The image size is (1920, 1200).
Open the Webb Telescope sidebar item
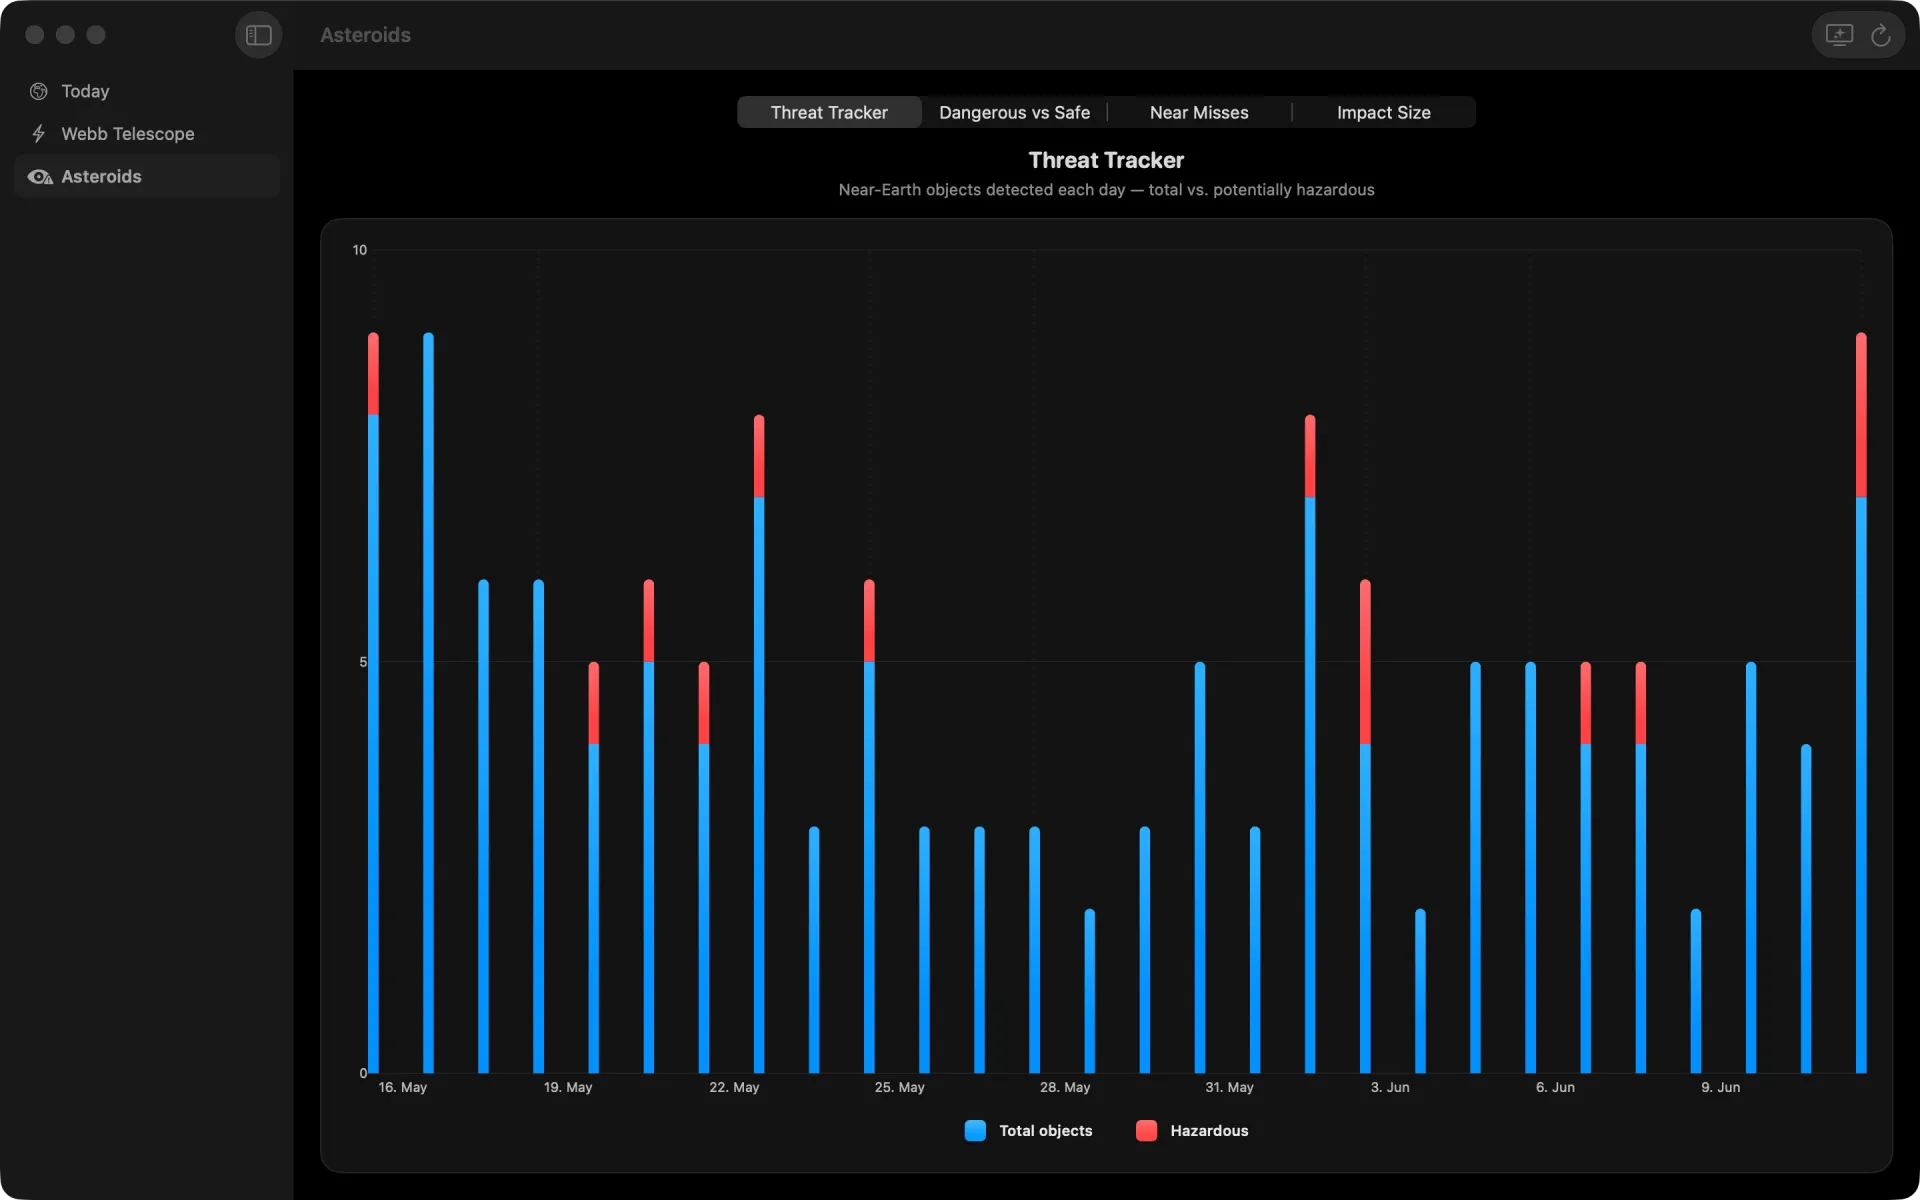tap(147, 134)
